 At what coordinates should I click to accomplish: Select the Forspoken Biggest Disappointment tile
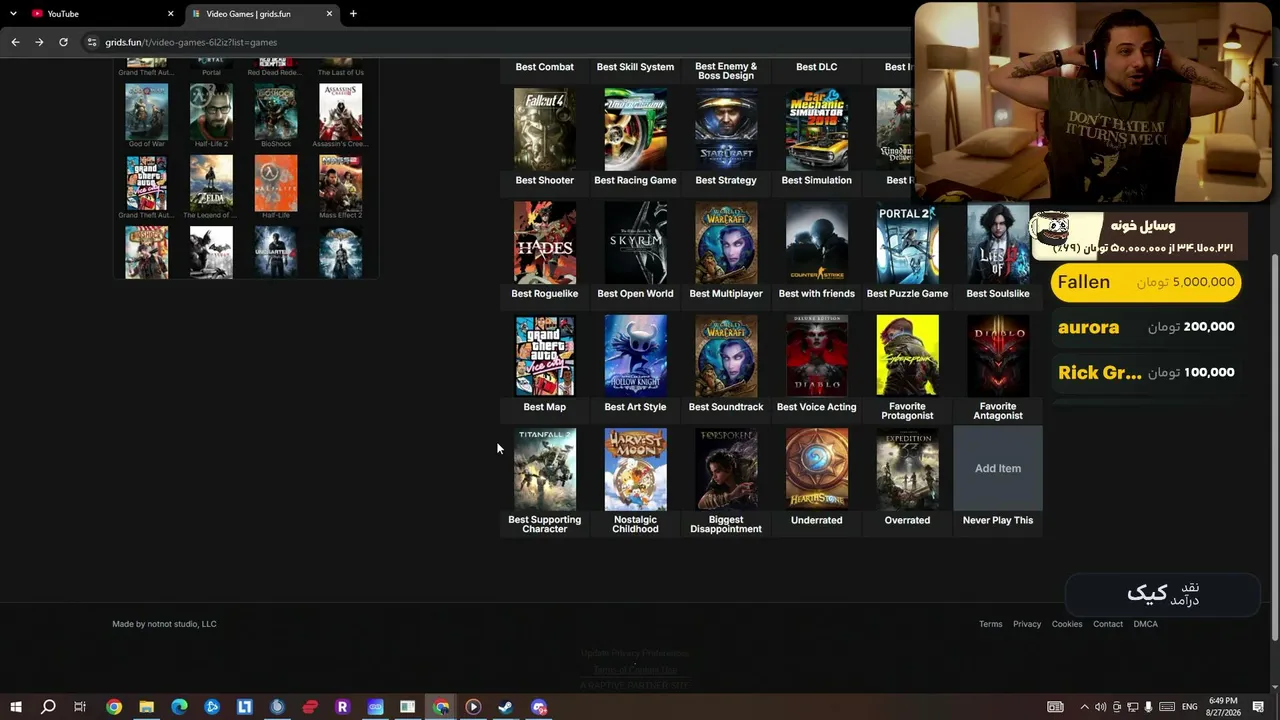[726, 469]
